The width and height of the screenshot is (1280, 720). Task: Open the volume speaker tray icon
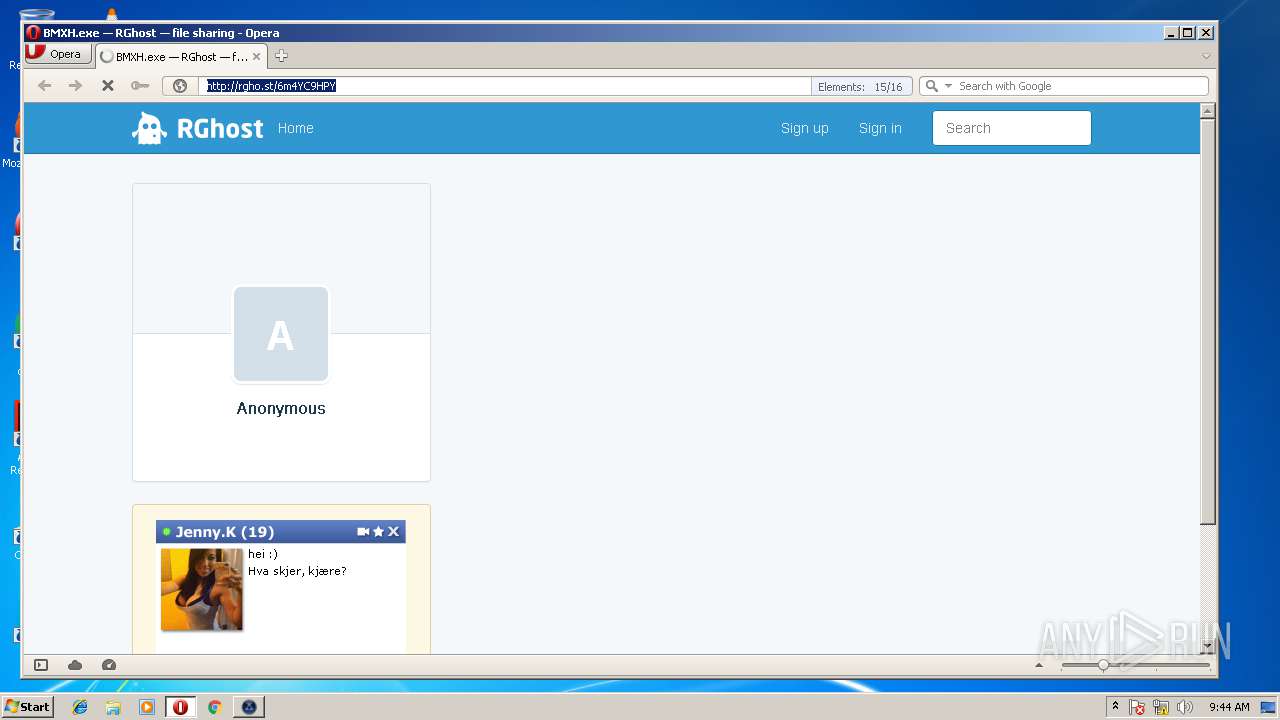(x=1185, y=707)
